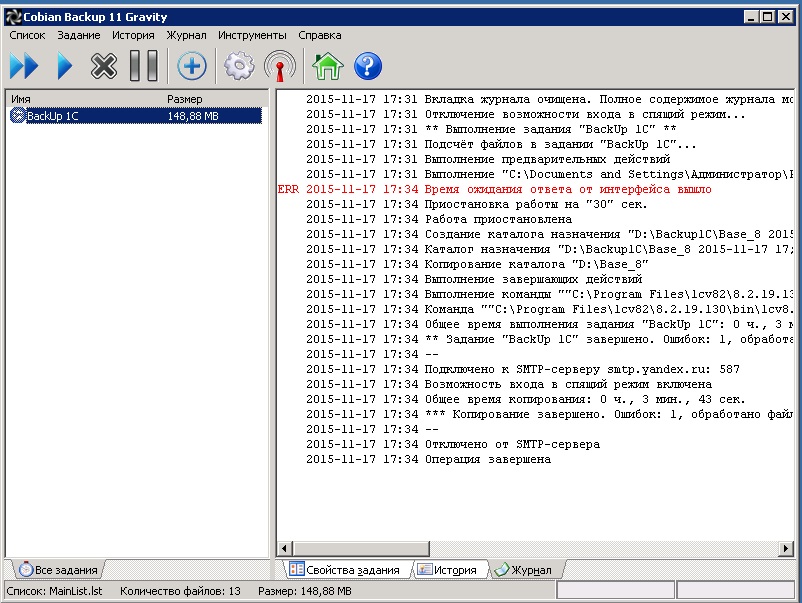Click log line 'Операция завершена'
This screenshot has height=603, width=802.
428,459
